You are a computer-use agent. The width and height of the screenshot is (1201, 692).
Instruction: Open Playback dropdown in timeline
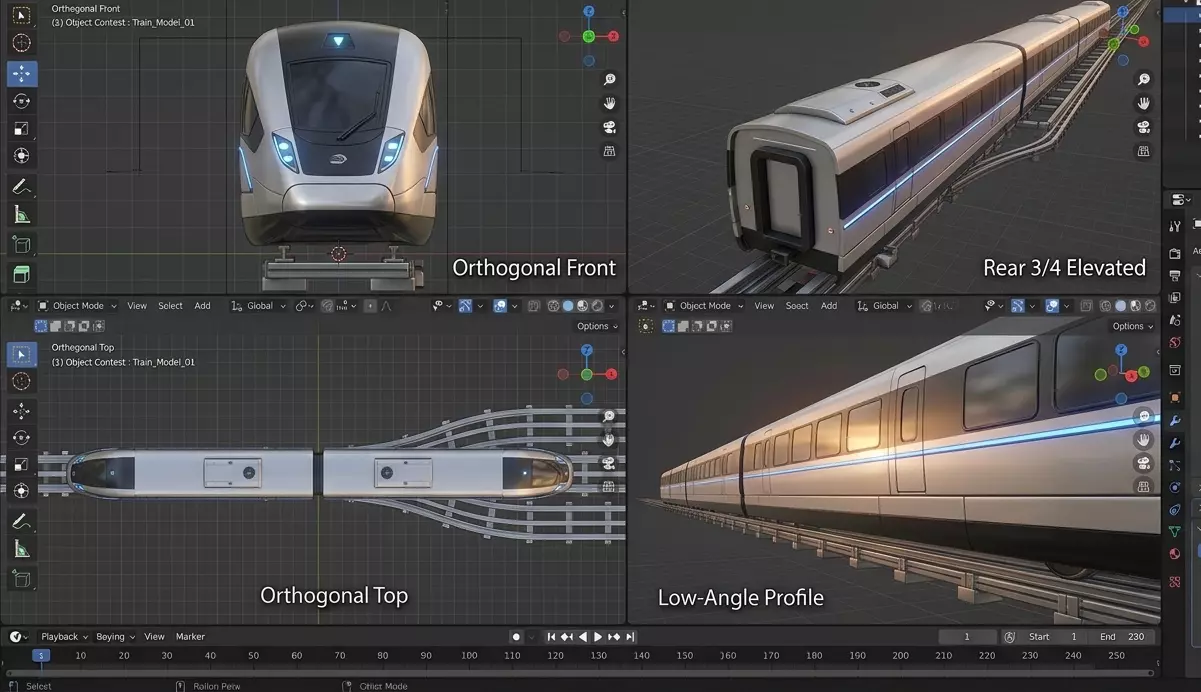(x=64, y=637)
